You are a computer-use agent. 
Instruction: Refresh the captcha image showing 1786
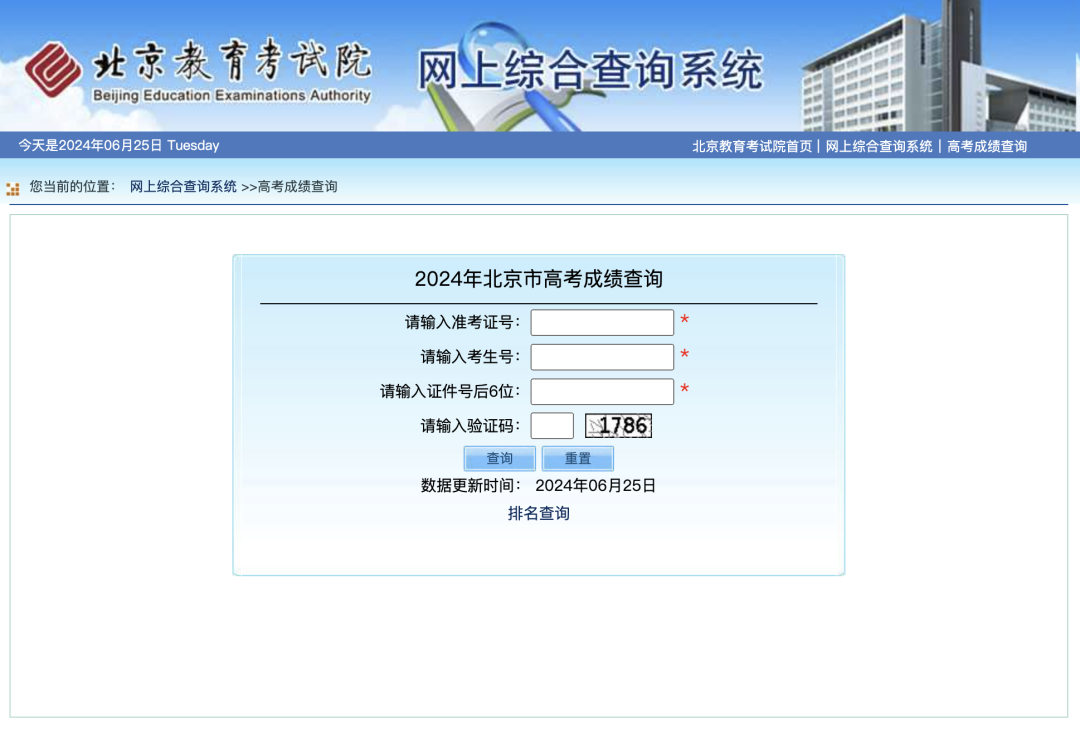coord(618,426)
